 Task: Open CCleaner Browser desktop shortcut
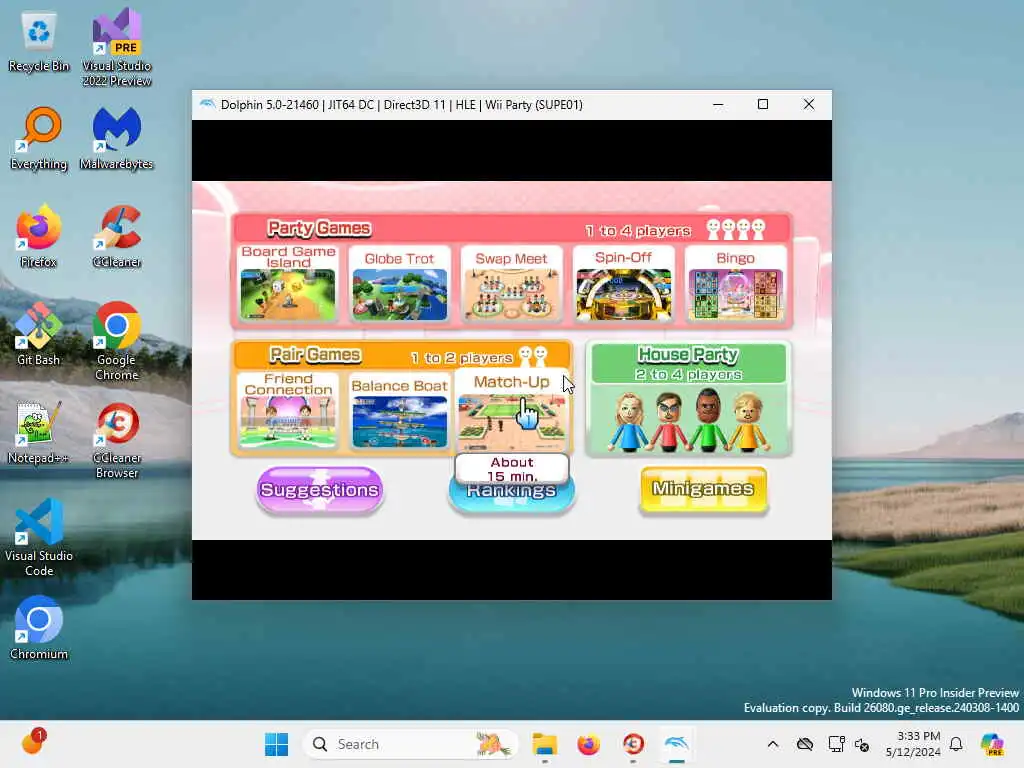pyautogui.click(x=117, y=440)
